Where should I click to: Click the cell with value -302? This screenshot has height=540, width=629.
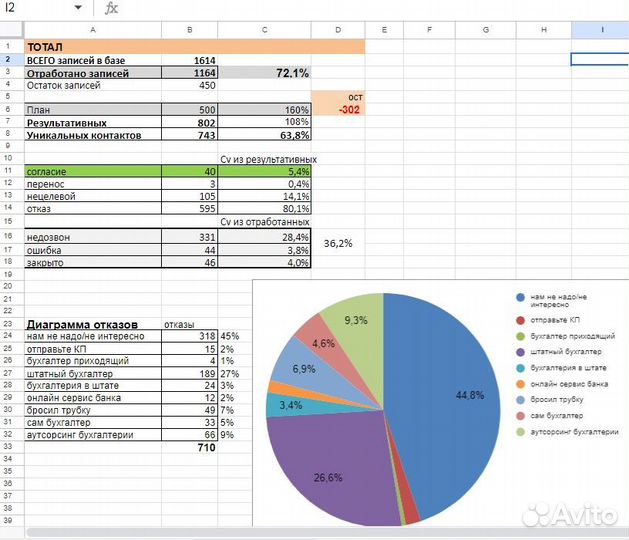[x=337, y=109]
